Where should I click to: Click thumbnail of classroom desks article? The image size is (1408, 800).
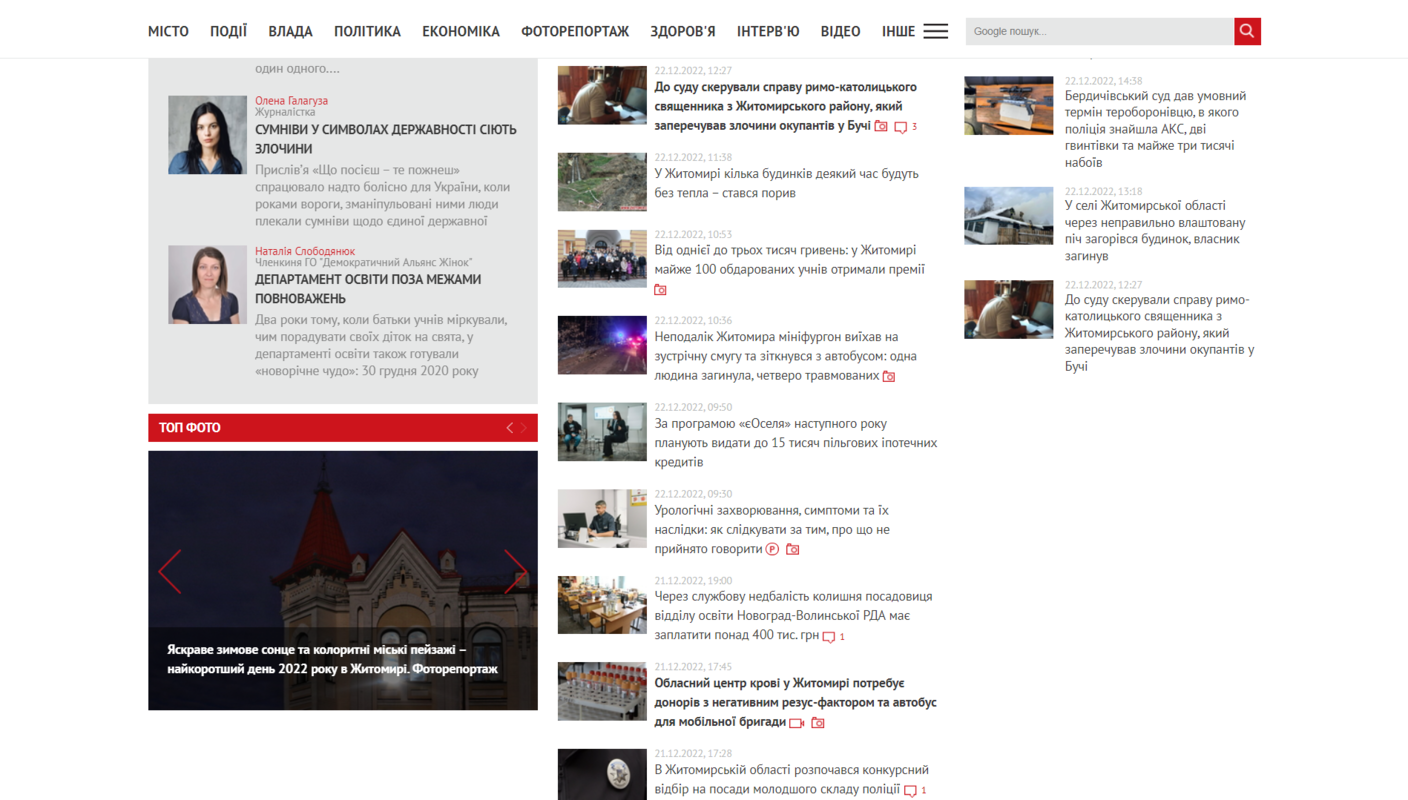602,605
